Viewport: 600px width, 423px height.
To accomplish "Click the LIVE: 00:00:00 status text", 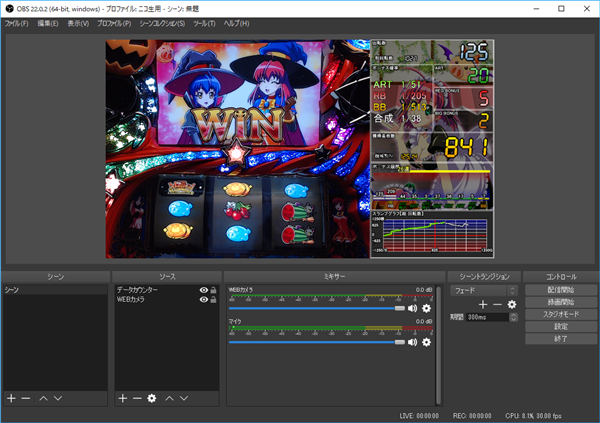I will click(419, 416).
